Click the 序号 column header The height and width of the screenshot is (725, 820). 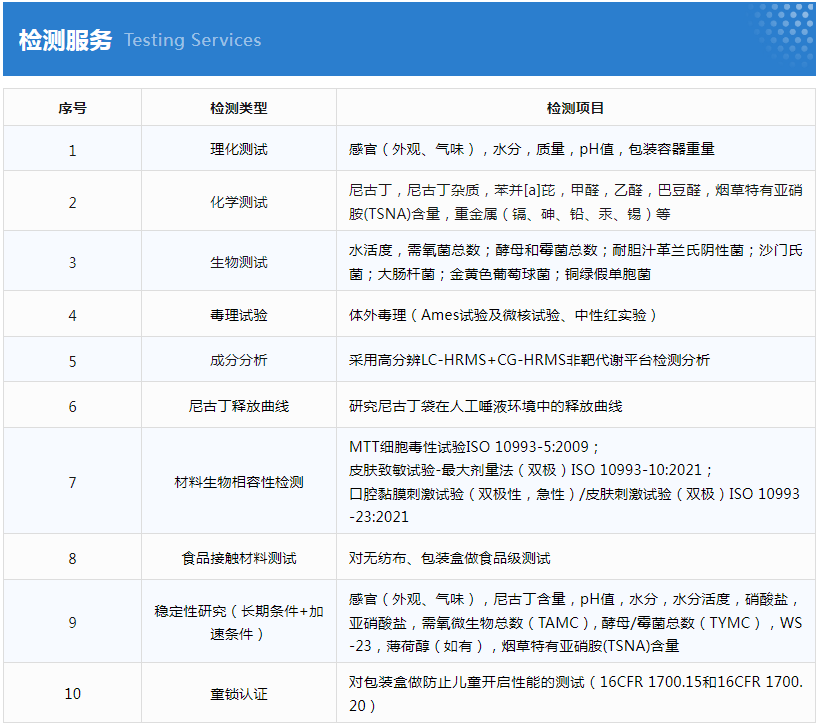(x=72, y=108)
